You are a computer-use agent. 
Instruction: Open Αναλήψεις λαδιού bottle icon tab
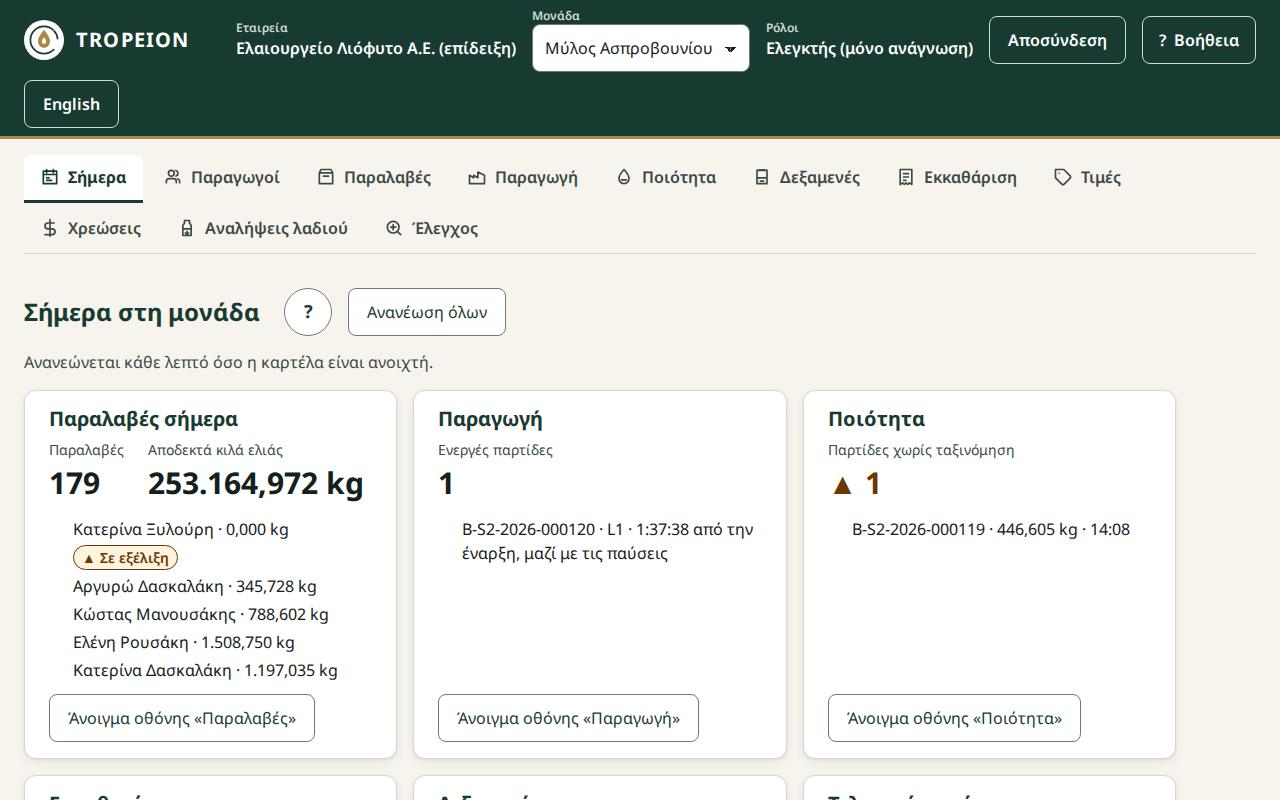(187, 228)
